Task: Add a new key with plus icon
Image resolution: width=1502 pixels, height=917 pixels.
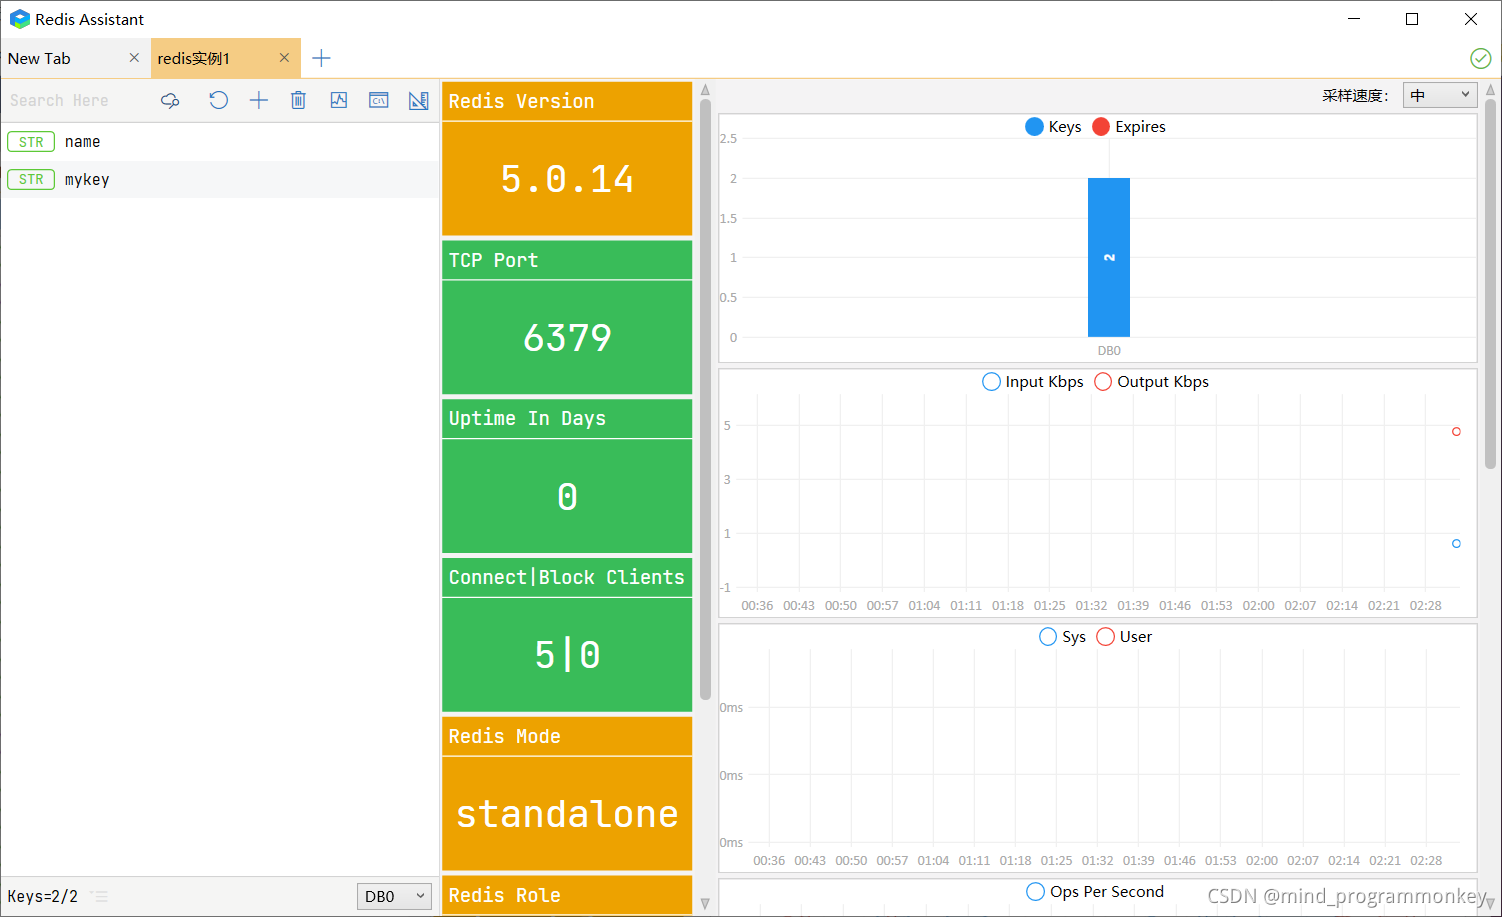Action: (258, 100)
